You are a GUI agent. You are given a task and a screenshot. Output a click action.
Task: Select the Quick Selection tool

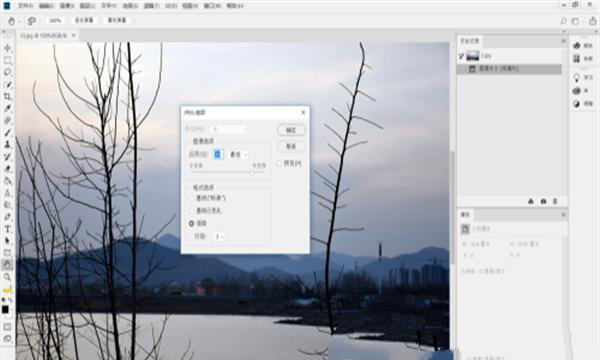coord(8,84)
